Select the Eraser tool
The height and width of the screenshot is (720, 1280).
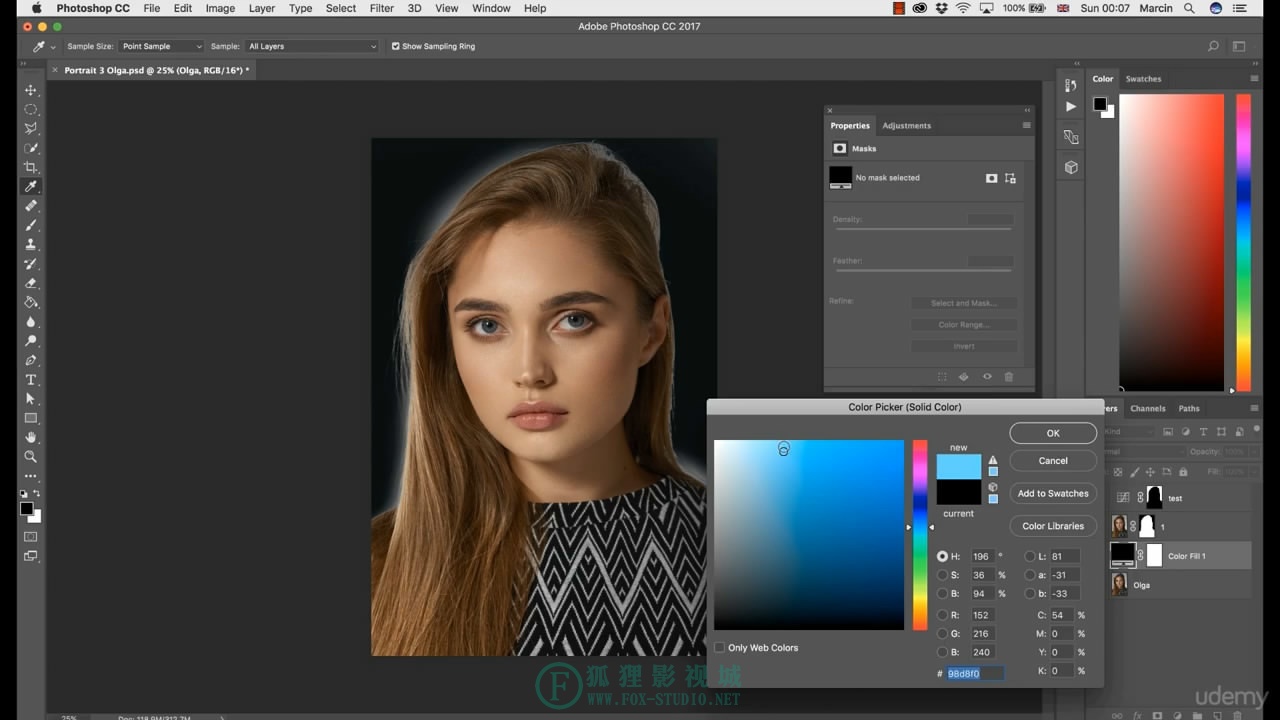click(x=31, y=283)
